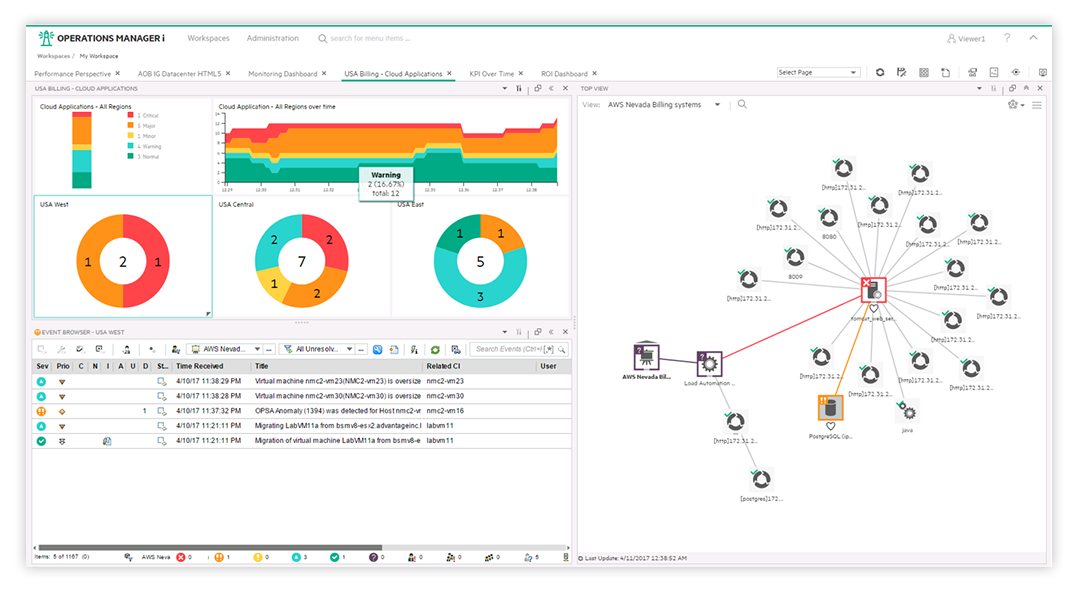
Task: Expand the Event Browser panel menu arrow
Action: (505, 332)
